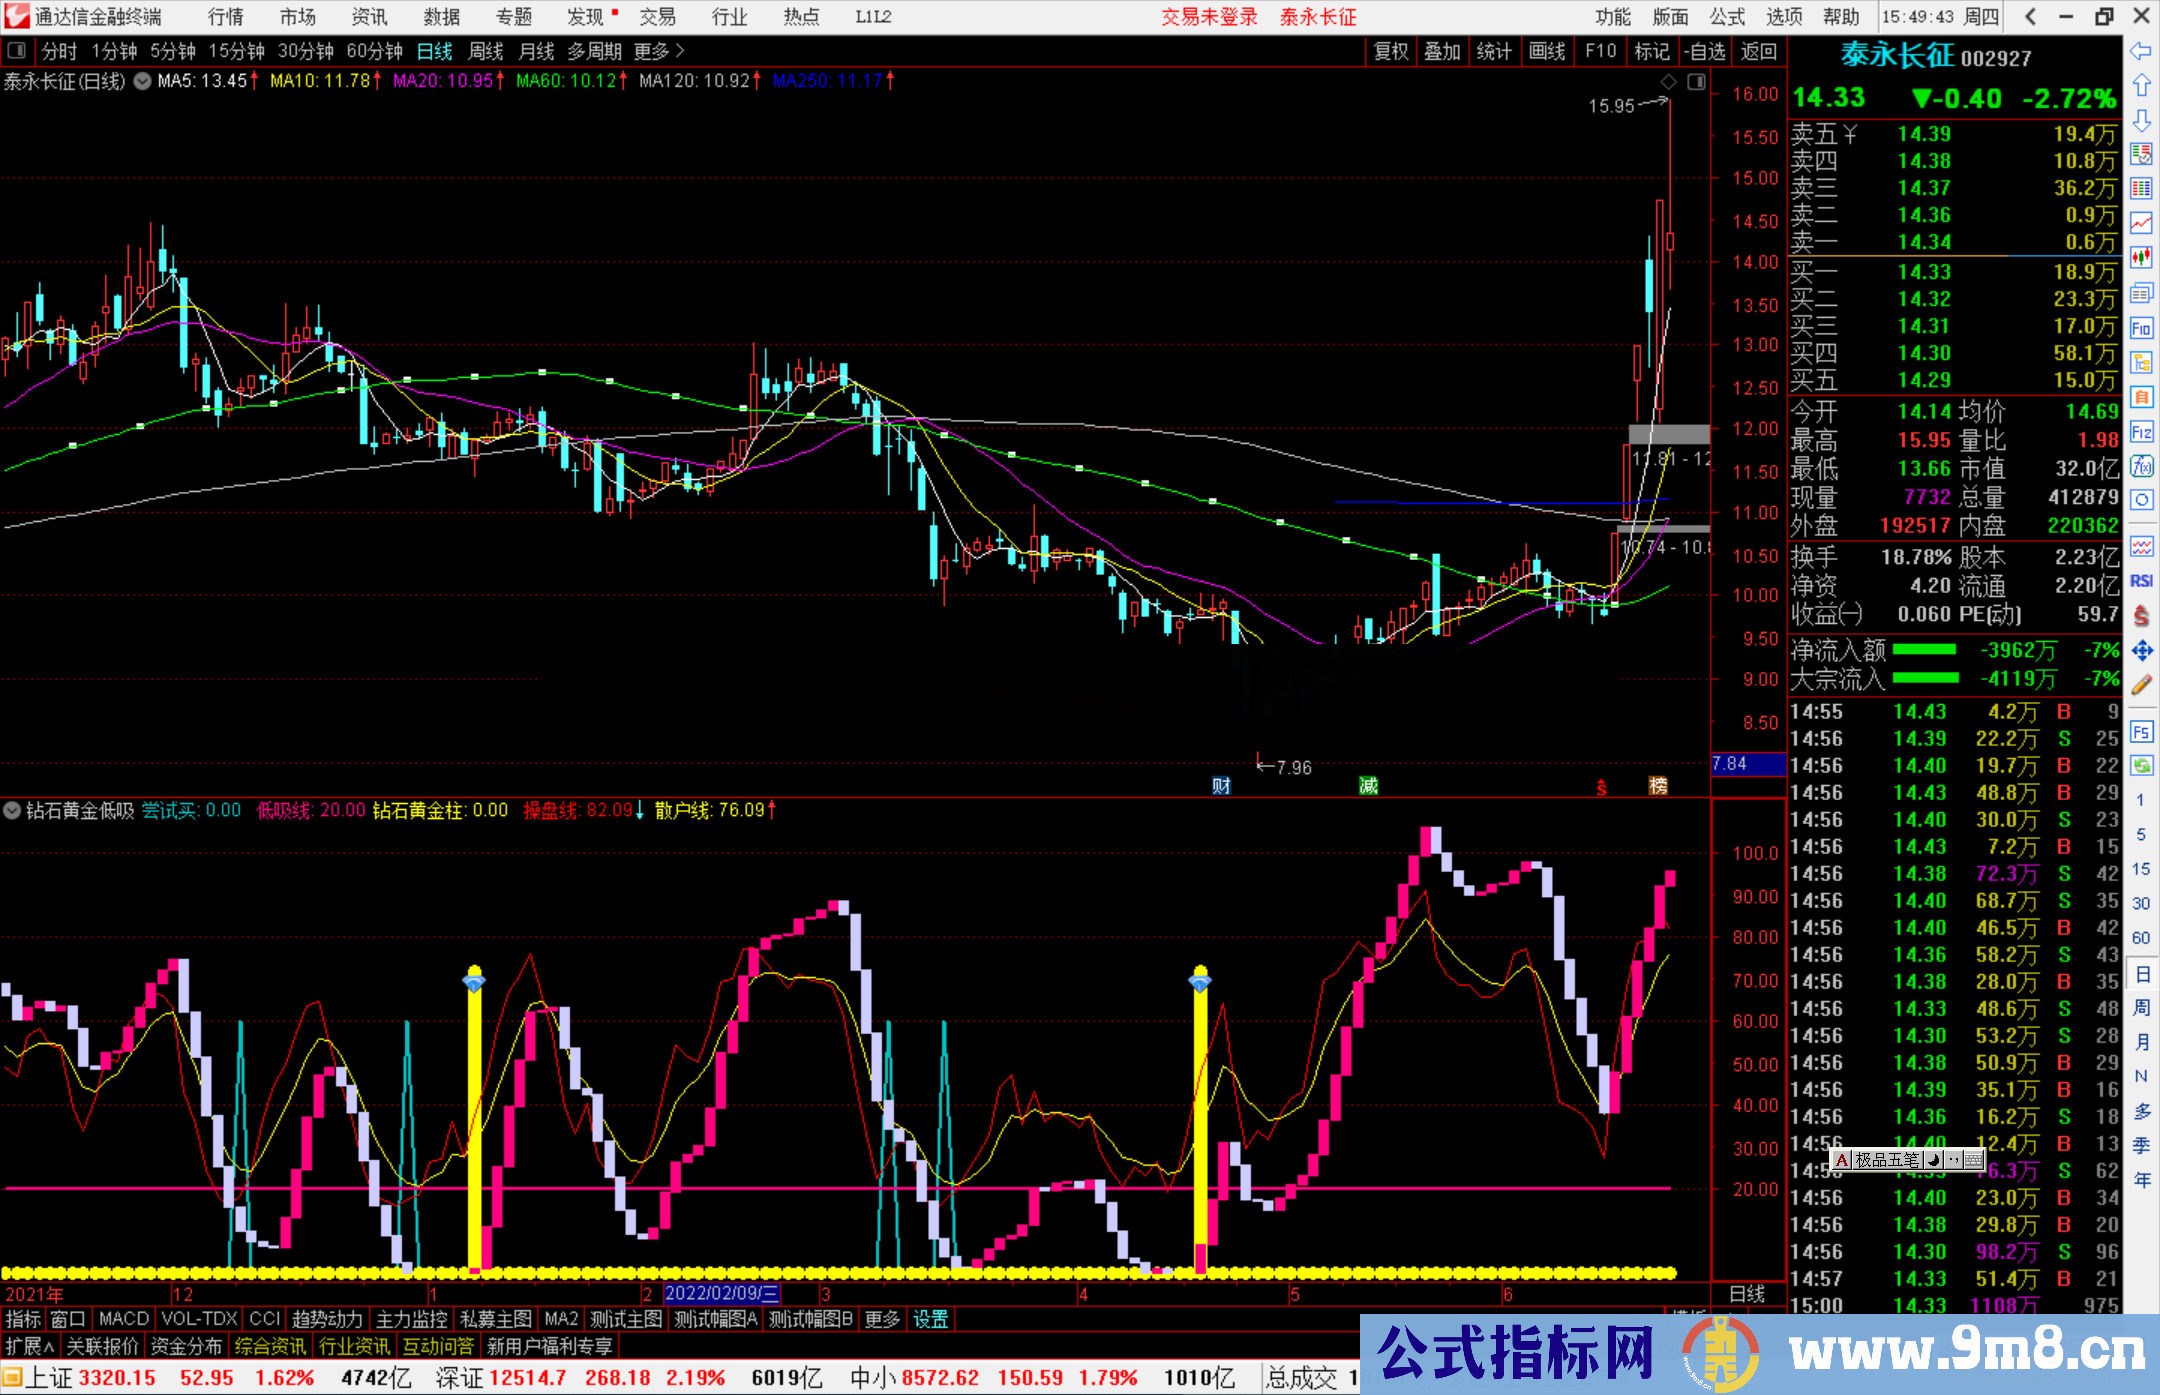This screenshot has height=1395, width=2160.
Task: Click the green 净流入额 bar
Action: 1924,650
